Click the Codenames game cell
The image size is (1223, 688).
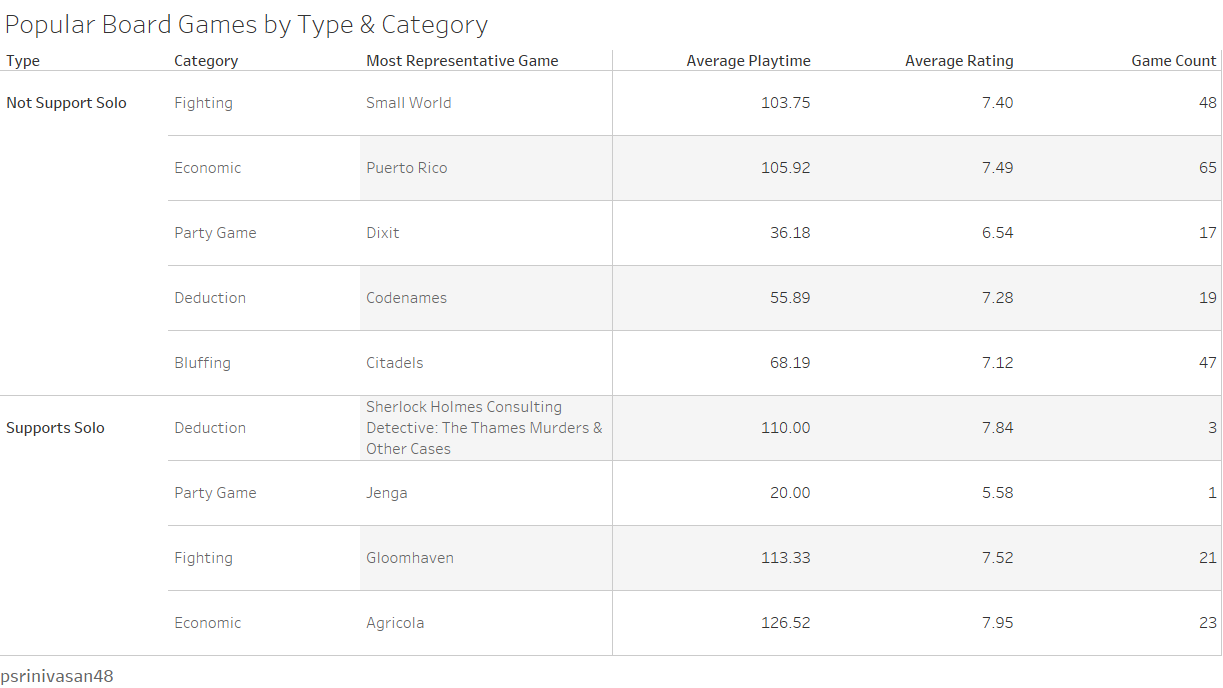pos(406,298)
